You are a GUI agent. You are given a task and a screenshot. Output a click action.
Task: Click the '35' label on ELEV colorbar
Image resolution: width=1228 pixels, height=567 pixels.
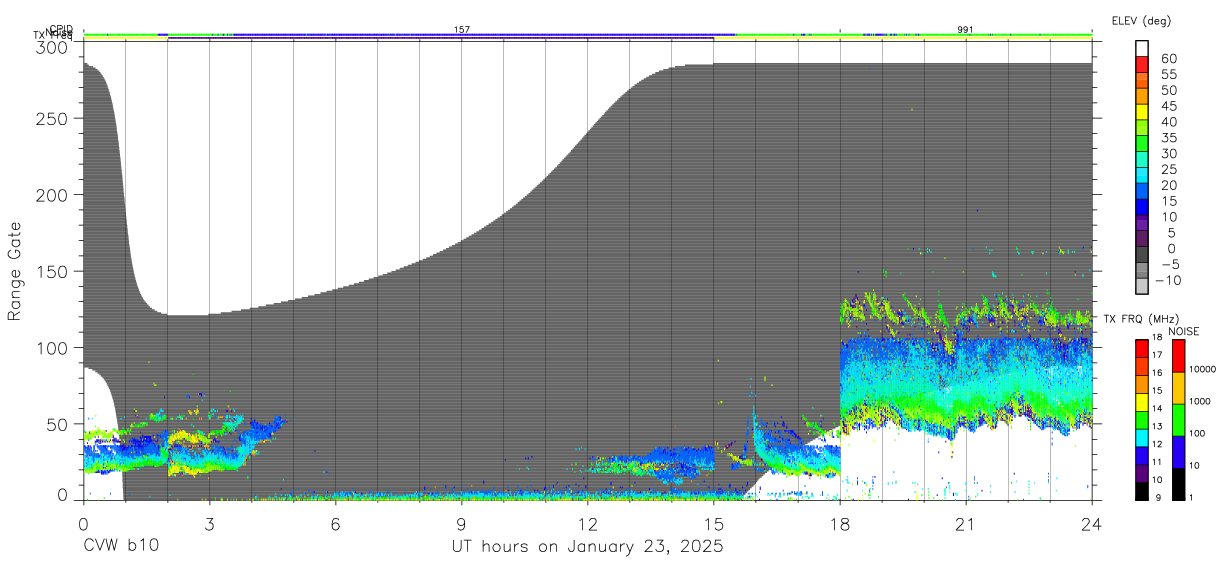(1168, 138)
